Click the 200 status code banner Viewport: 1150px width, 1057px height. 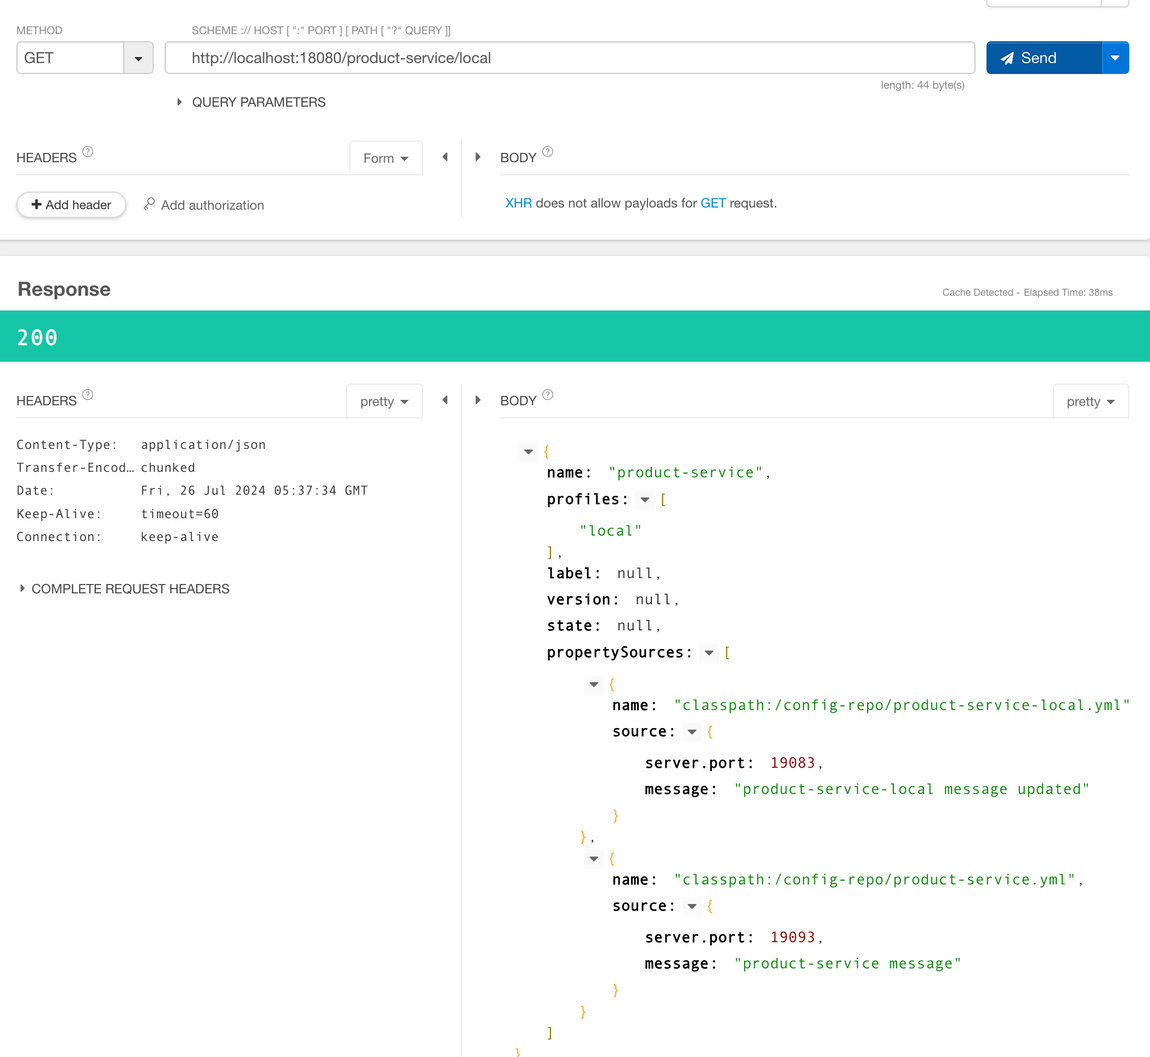[575, 337]
